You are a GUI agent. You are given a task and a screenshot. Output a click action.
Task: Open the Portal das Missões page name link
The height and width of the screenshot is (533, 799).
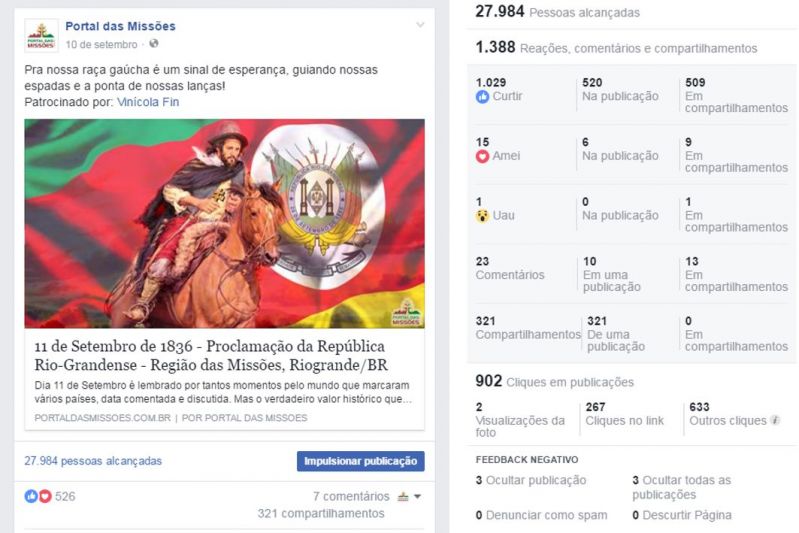coord(120,26)
